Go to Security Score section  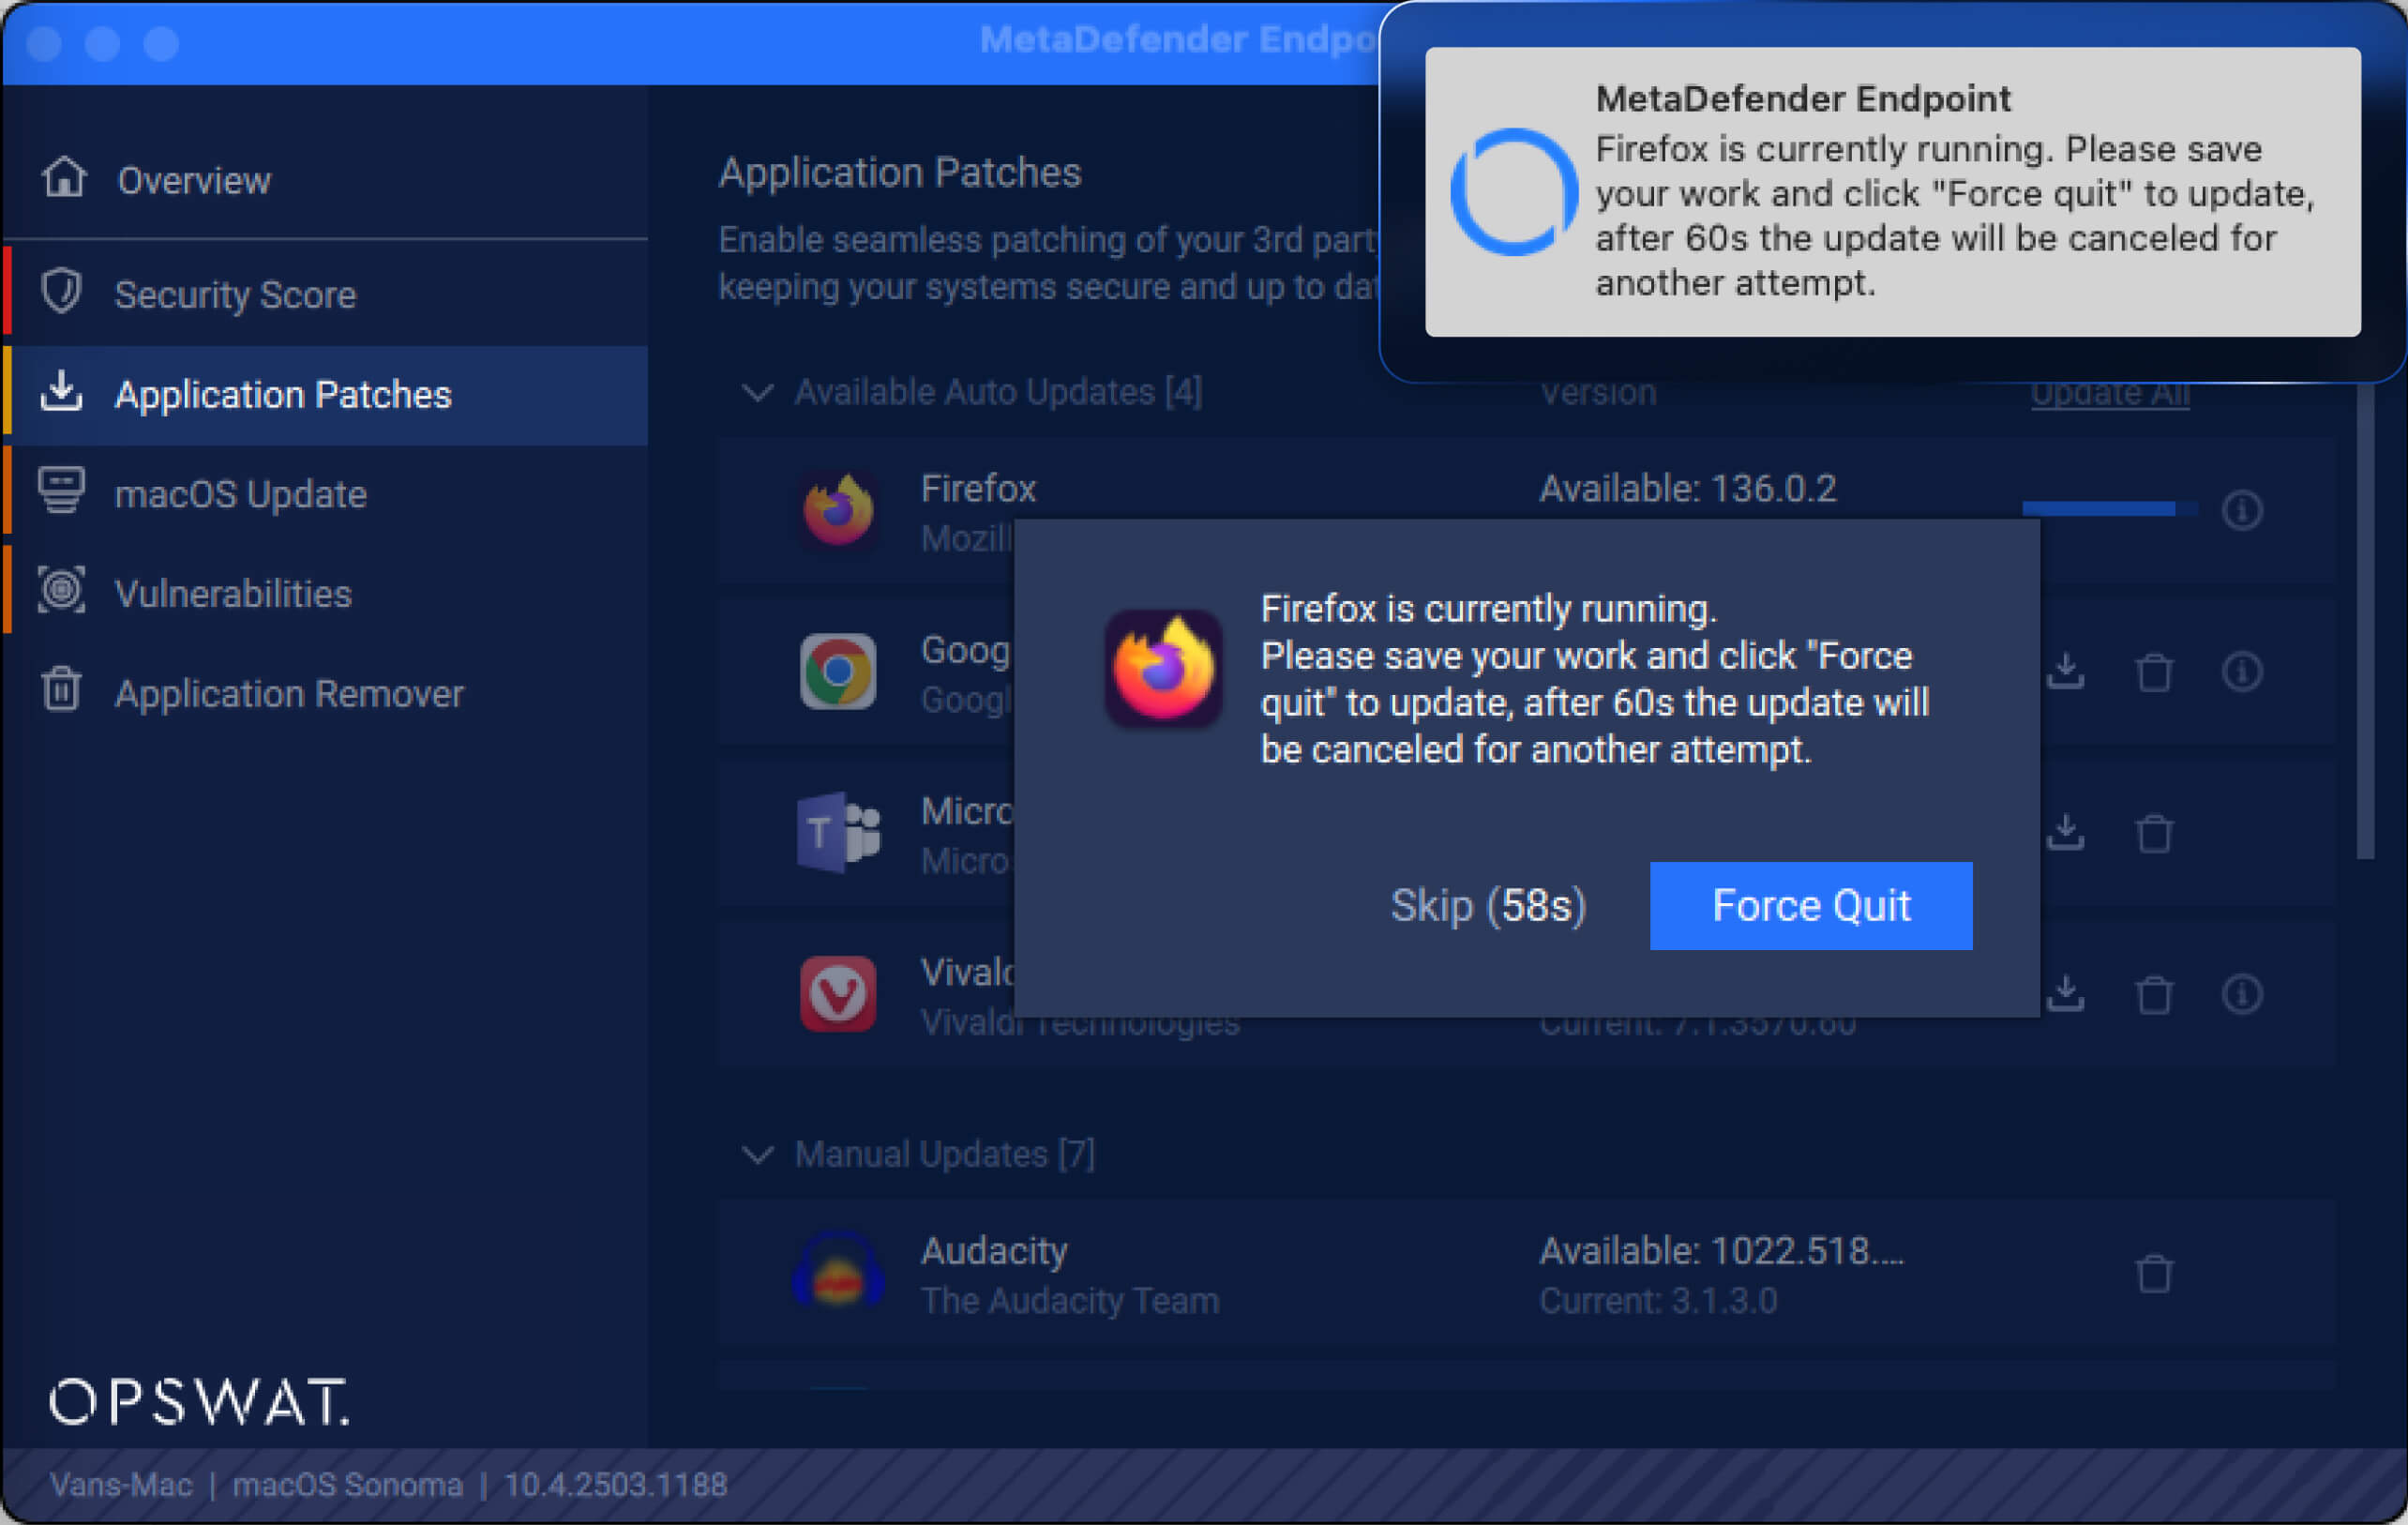coord(235,295)
